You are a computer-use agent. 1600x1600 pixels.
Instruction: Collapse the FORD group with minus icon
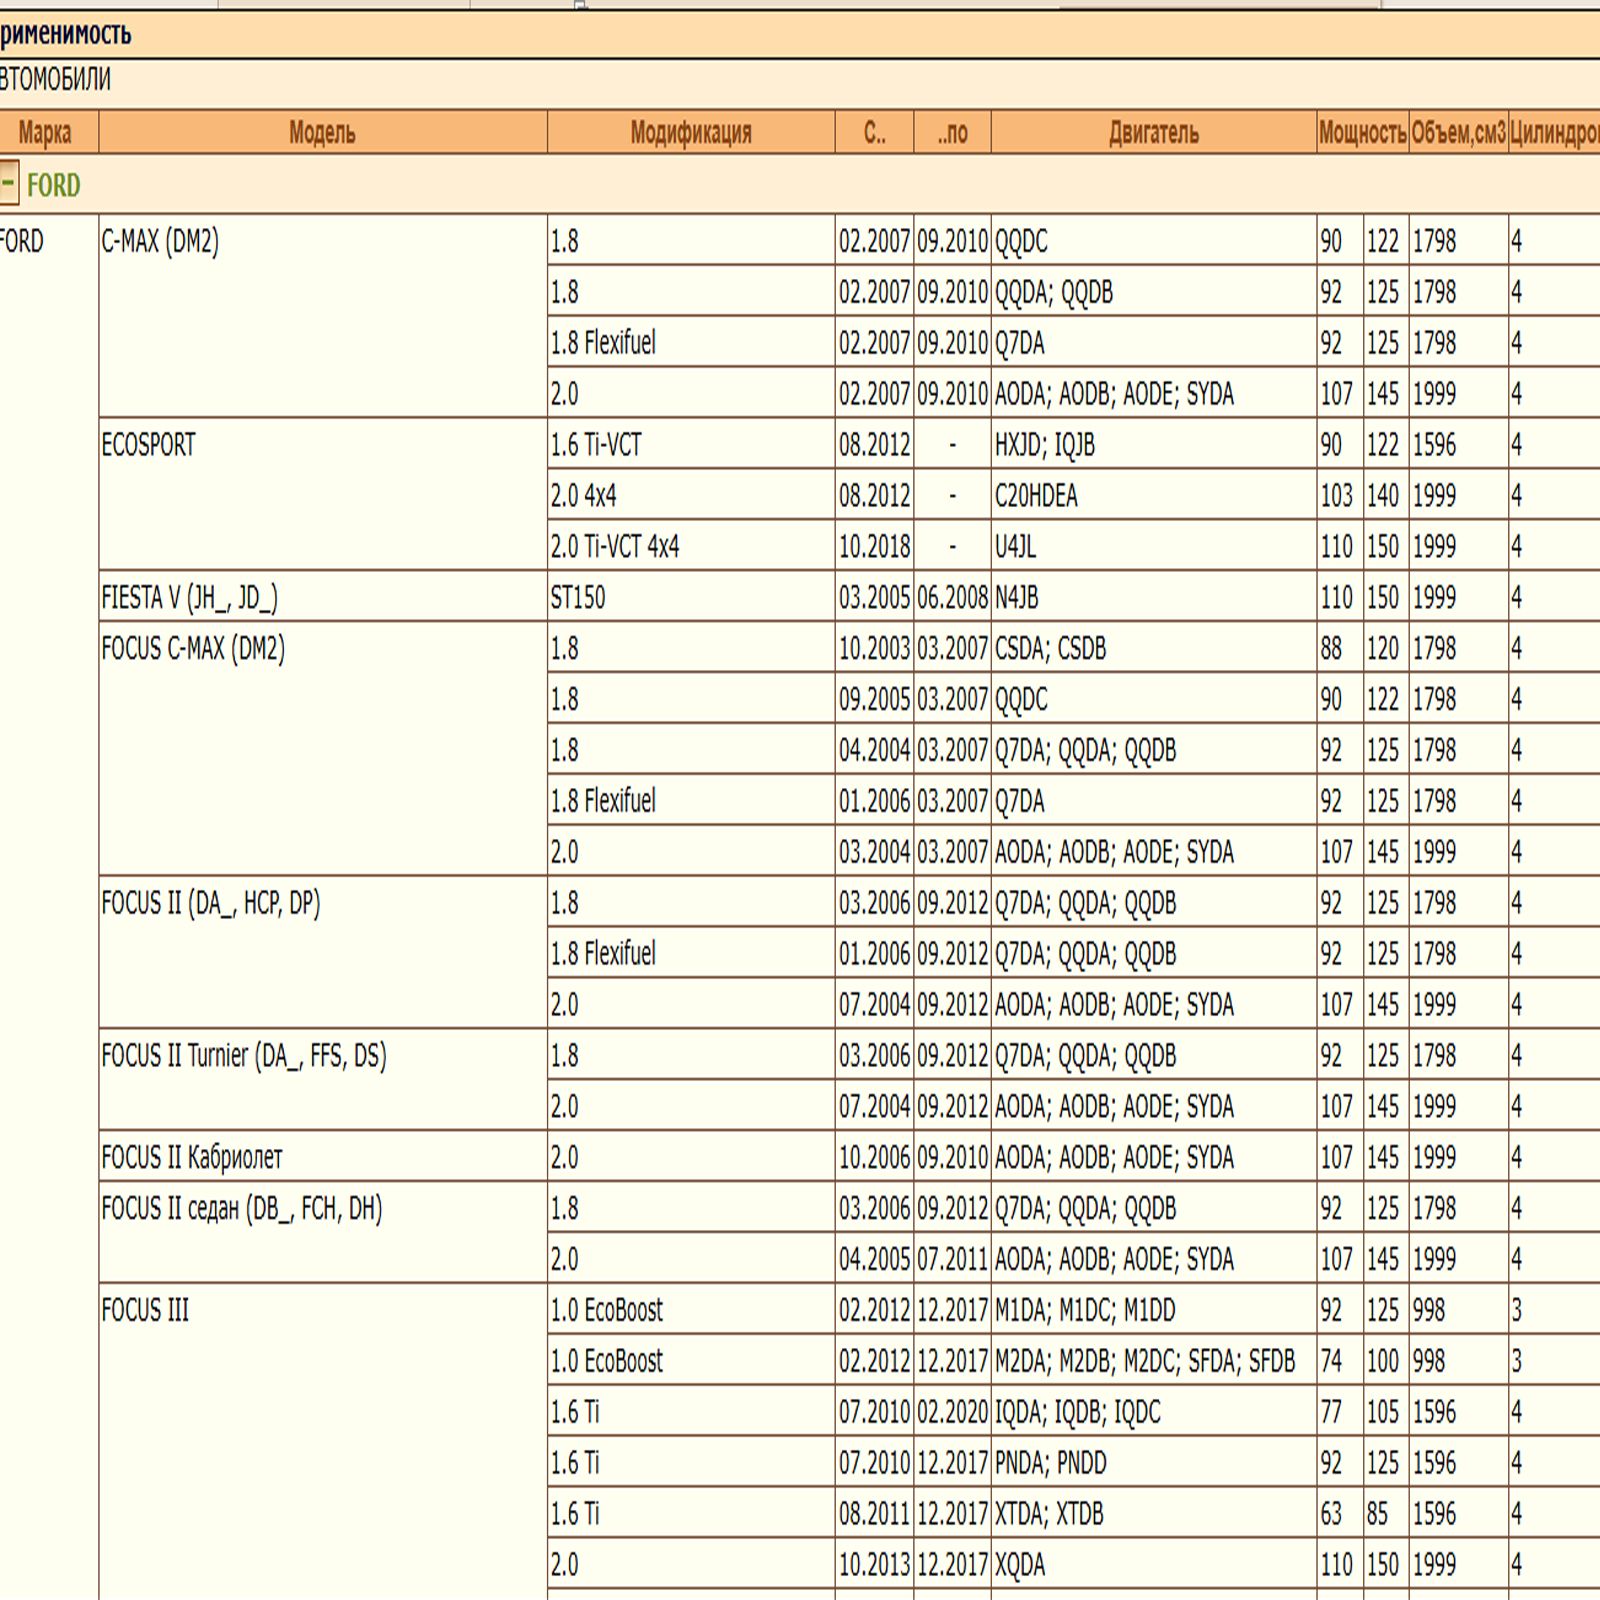[x=8, y=185]
